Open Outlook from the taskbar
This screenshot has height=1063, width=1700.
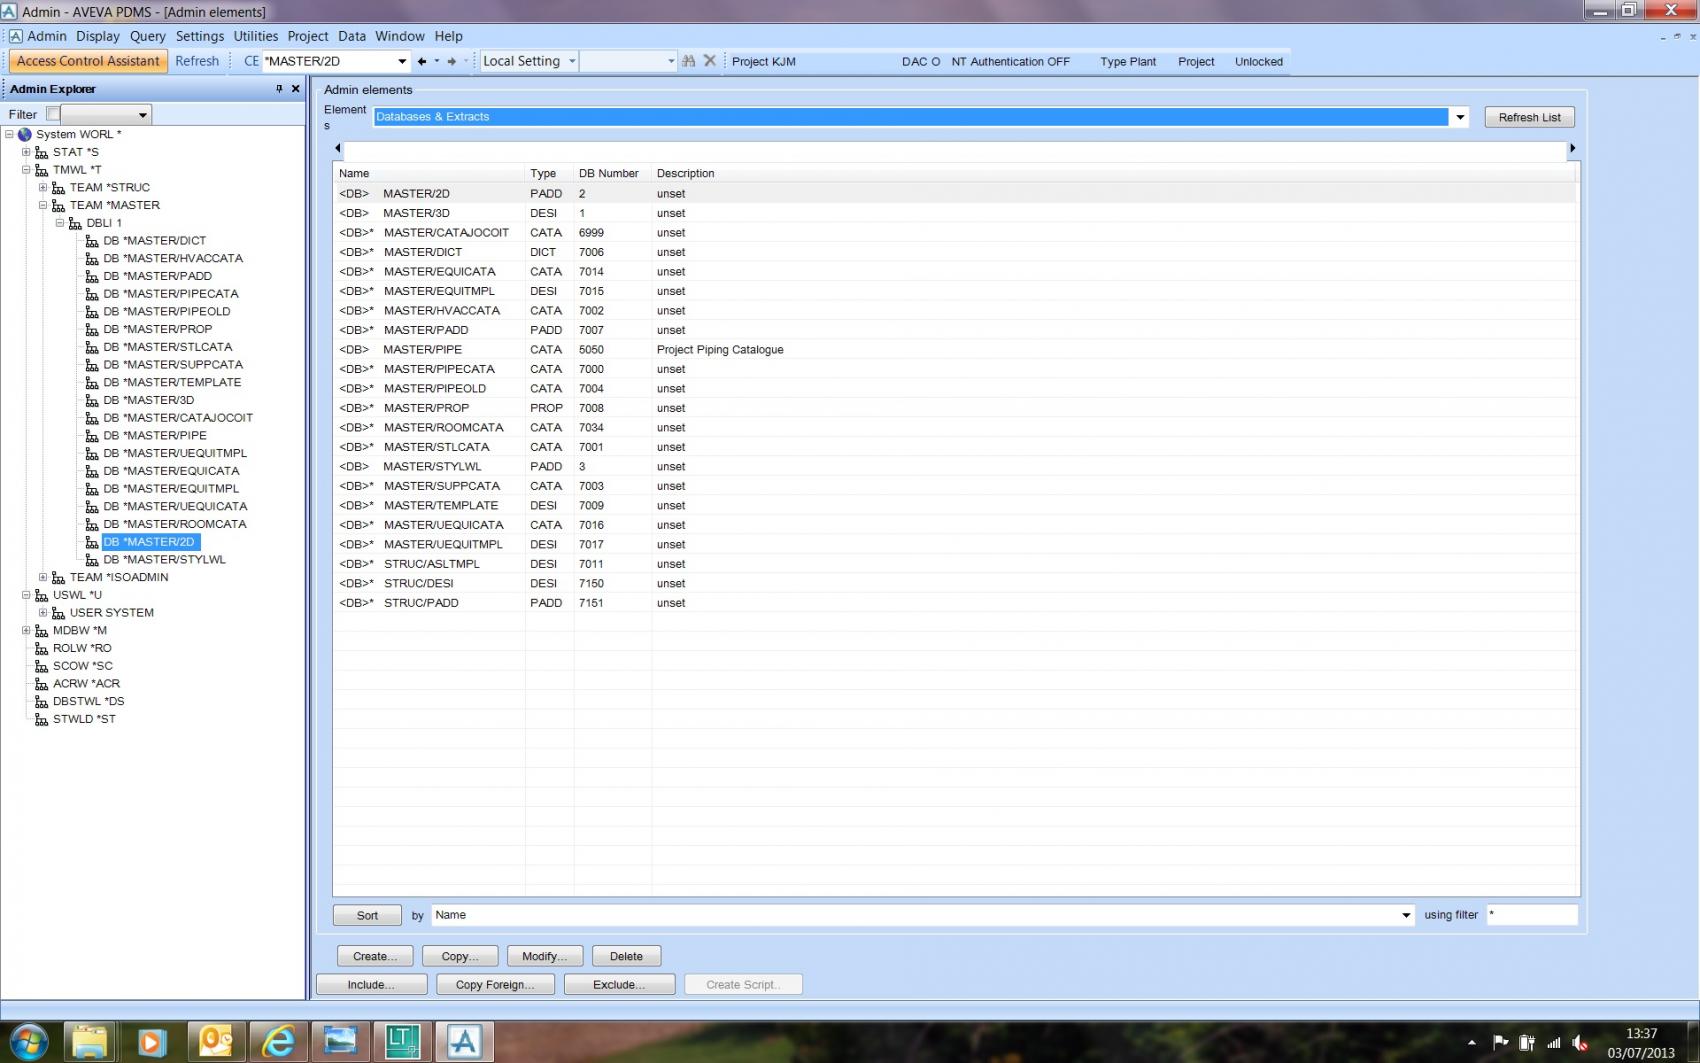(215, 1042)
